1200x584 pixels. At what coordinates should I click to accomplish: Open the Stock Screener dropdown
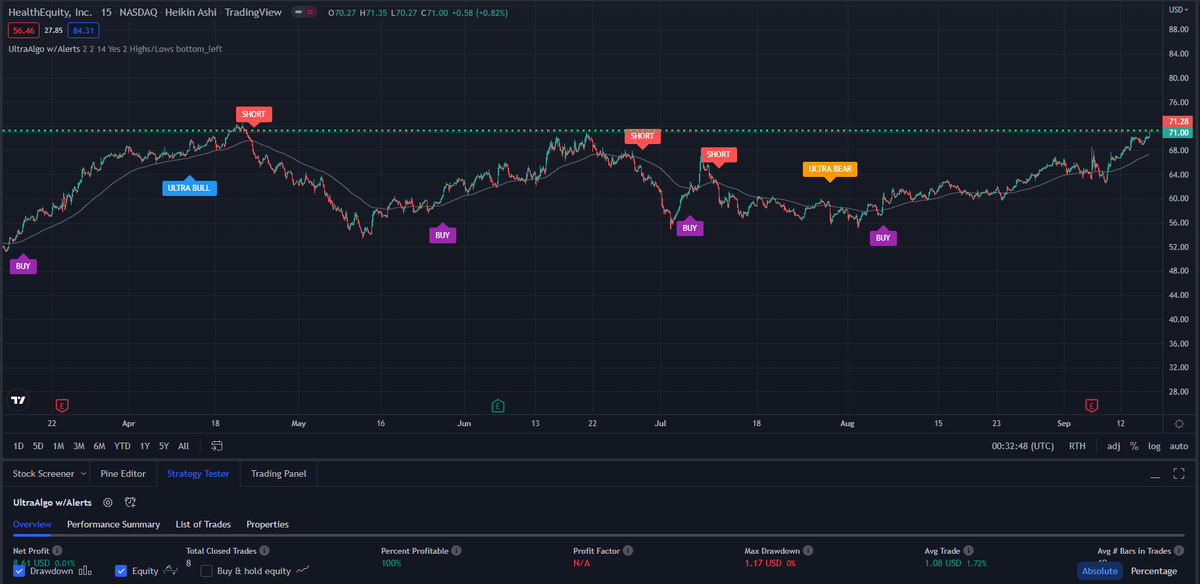pyautogui.click(x=46, y=472)
